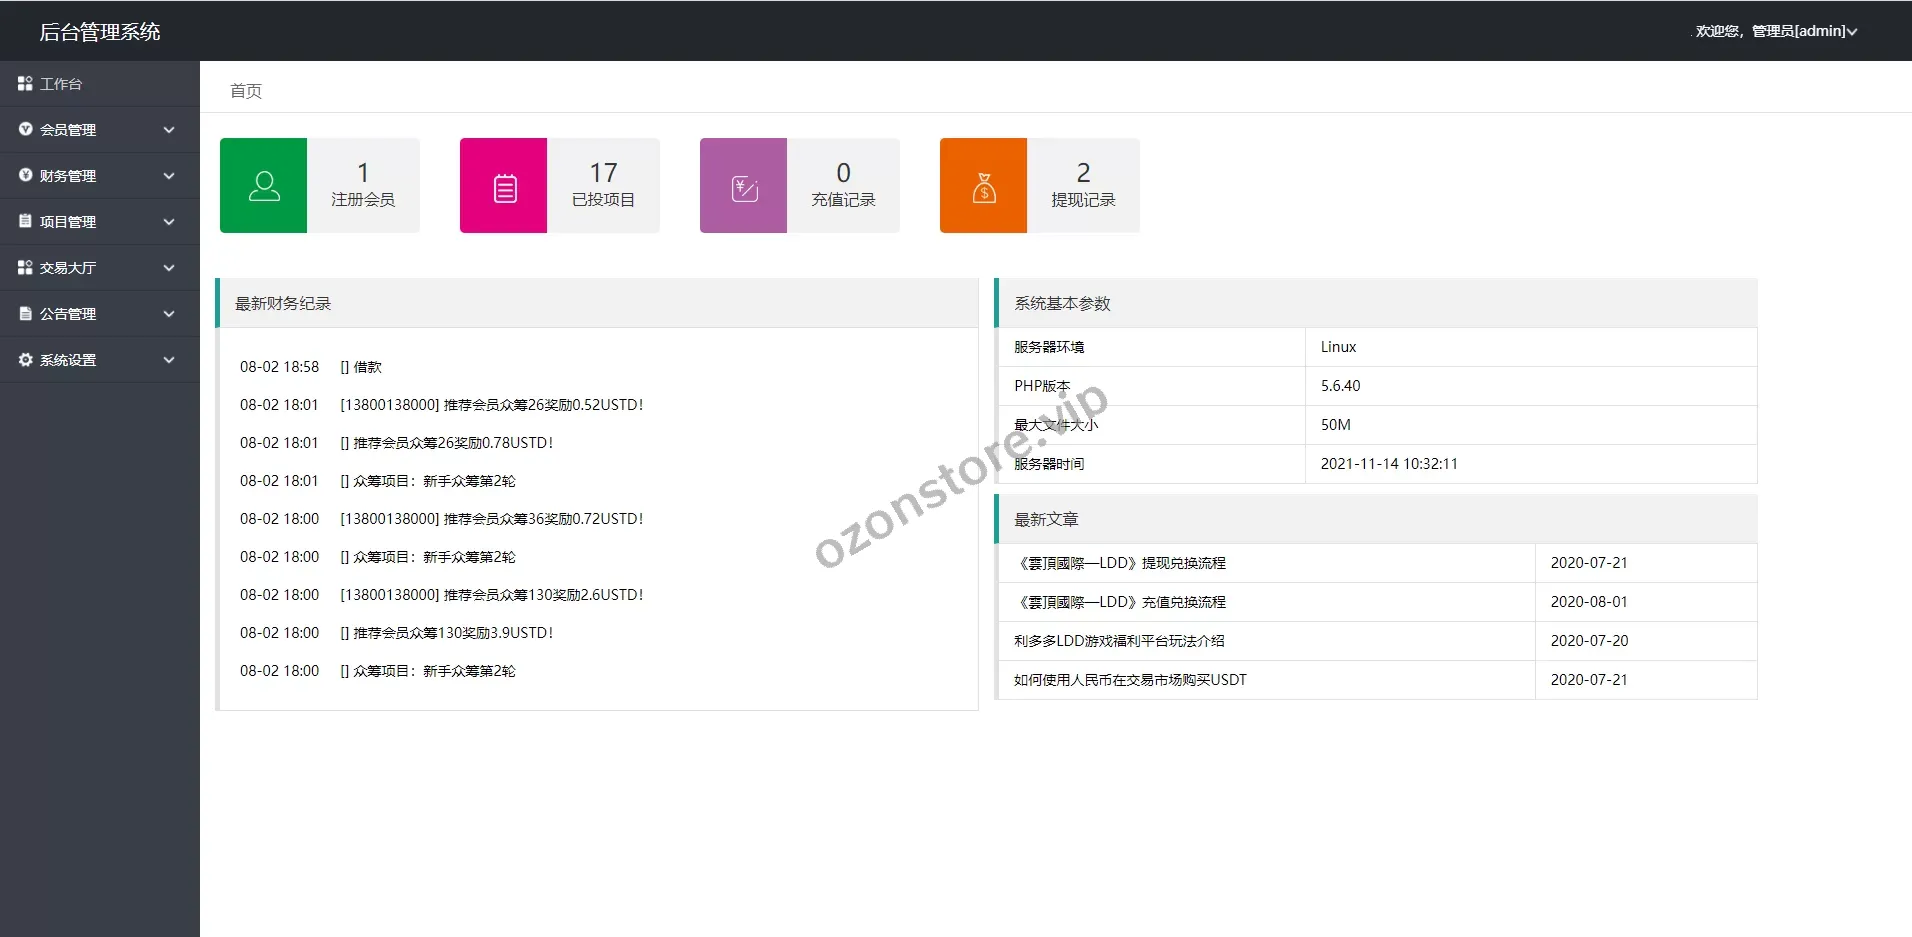Select the 工作台 sidebar icon
The width and height of the screenshot is (1912, 937).
[x=25, y=83]
